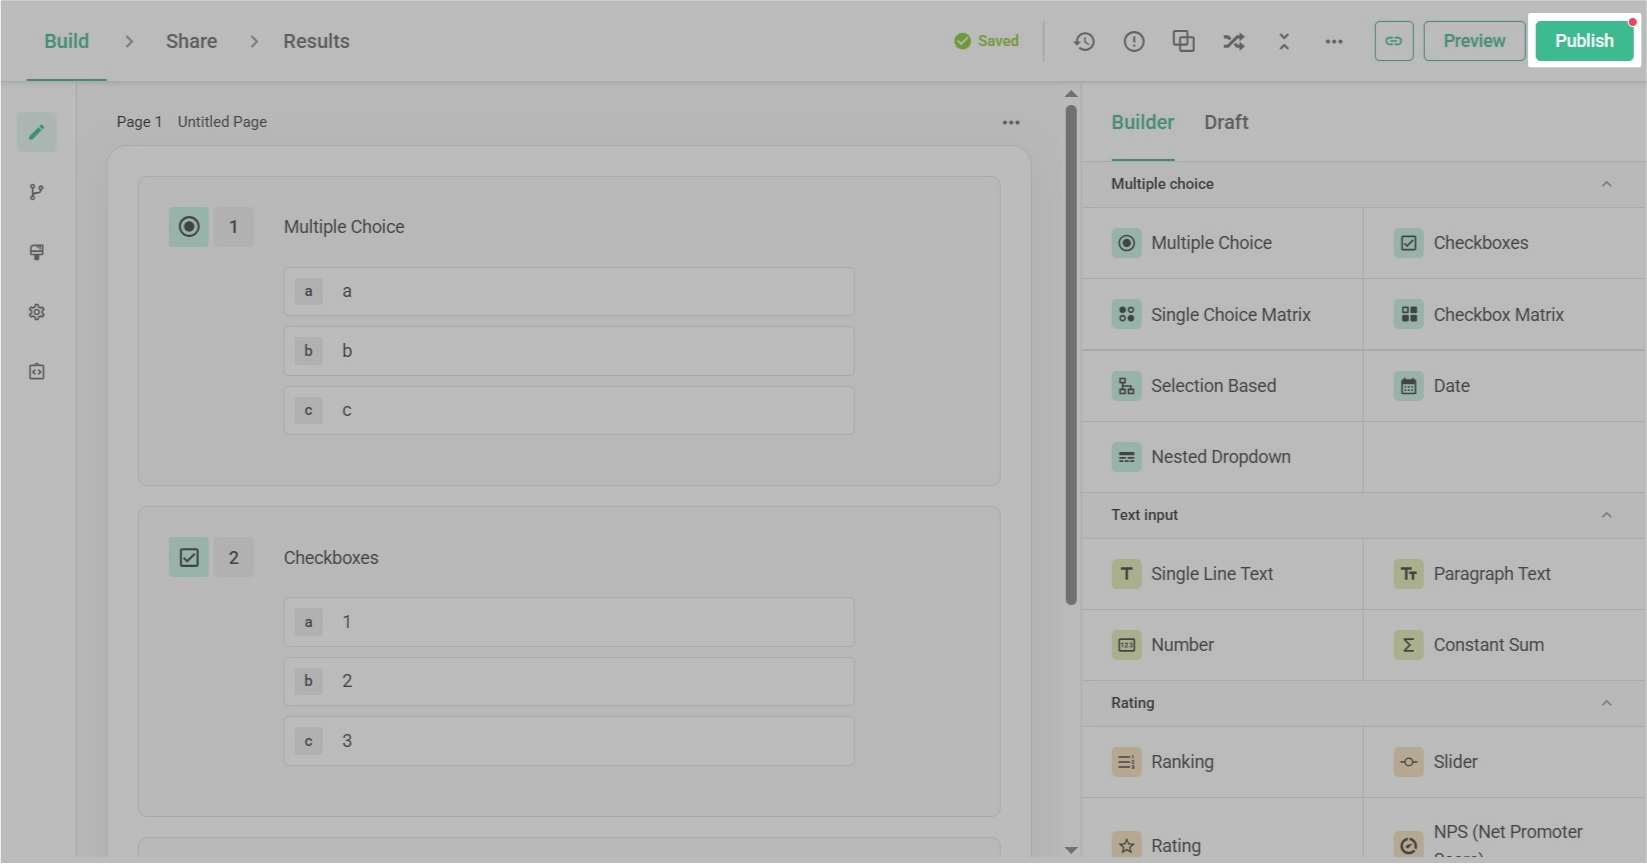Edit Checkboxes option 2 field
This screenshot has height=864, width=1647.
coord(569,681)
